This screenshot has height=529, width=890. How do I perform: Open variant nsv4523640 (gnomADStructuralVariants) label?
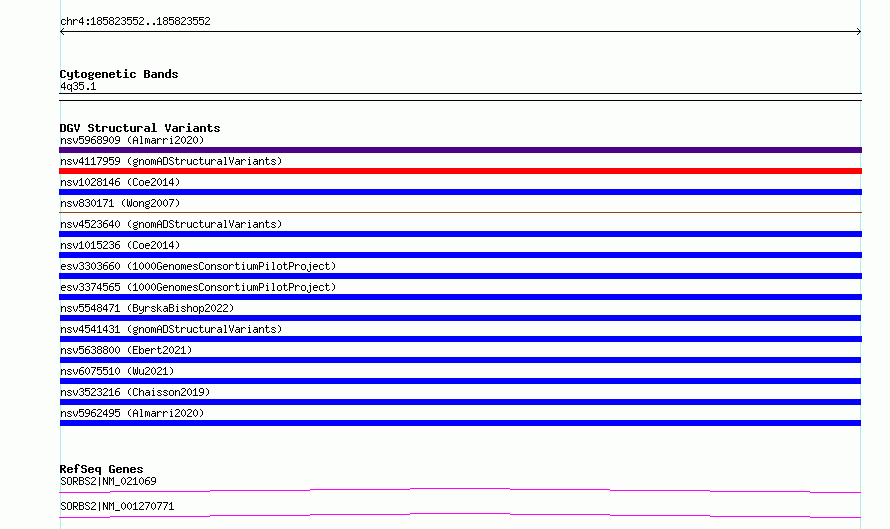[171, 224]
